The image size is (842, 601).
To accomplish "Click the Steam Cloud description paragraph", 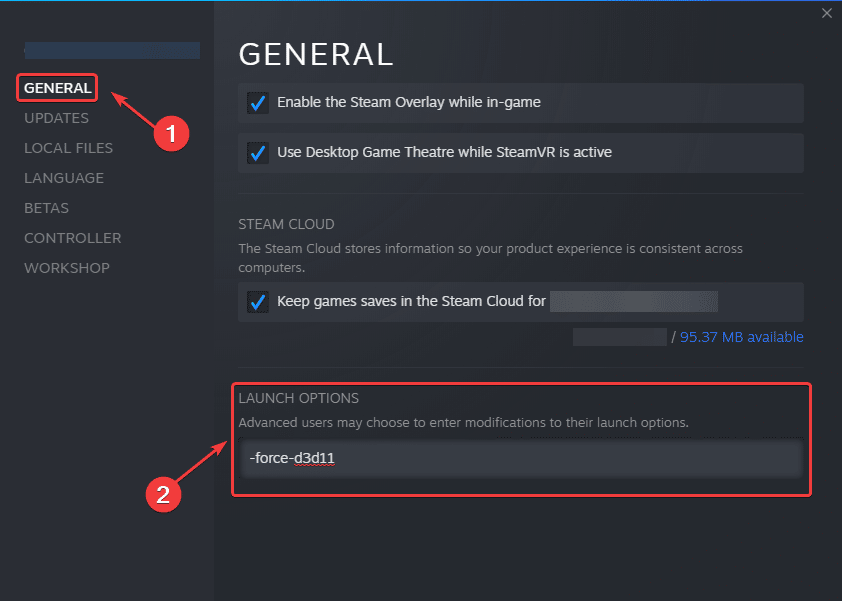I will click(x=490, y=258).
